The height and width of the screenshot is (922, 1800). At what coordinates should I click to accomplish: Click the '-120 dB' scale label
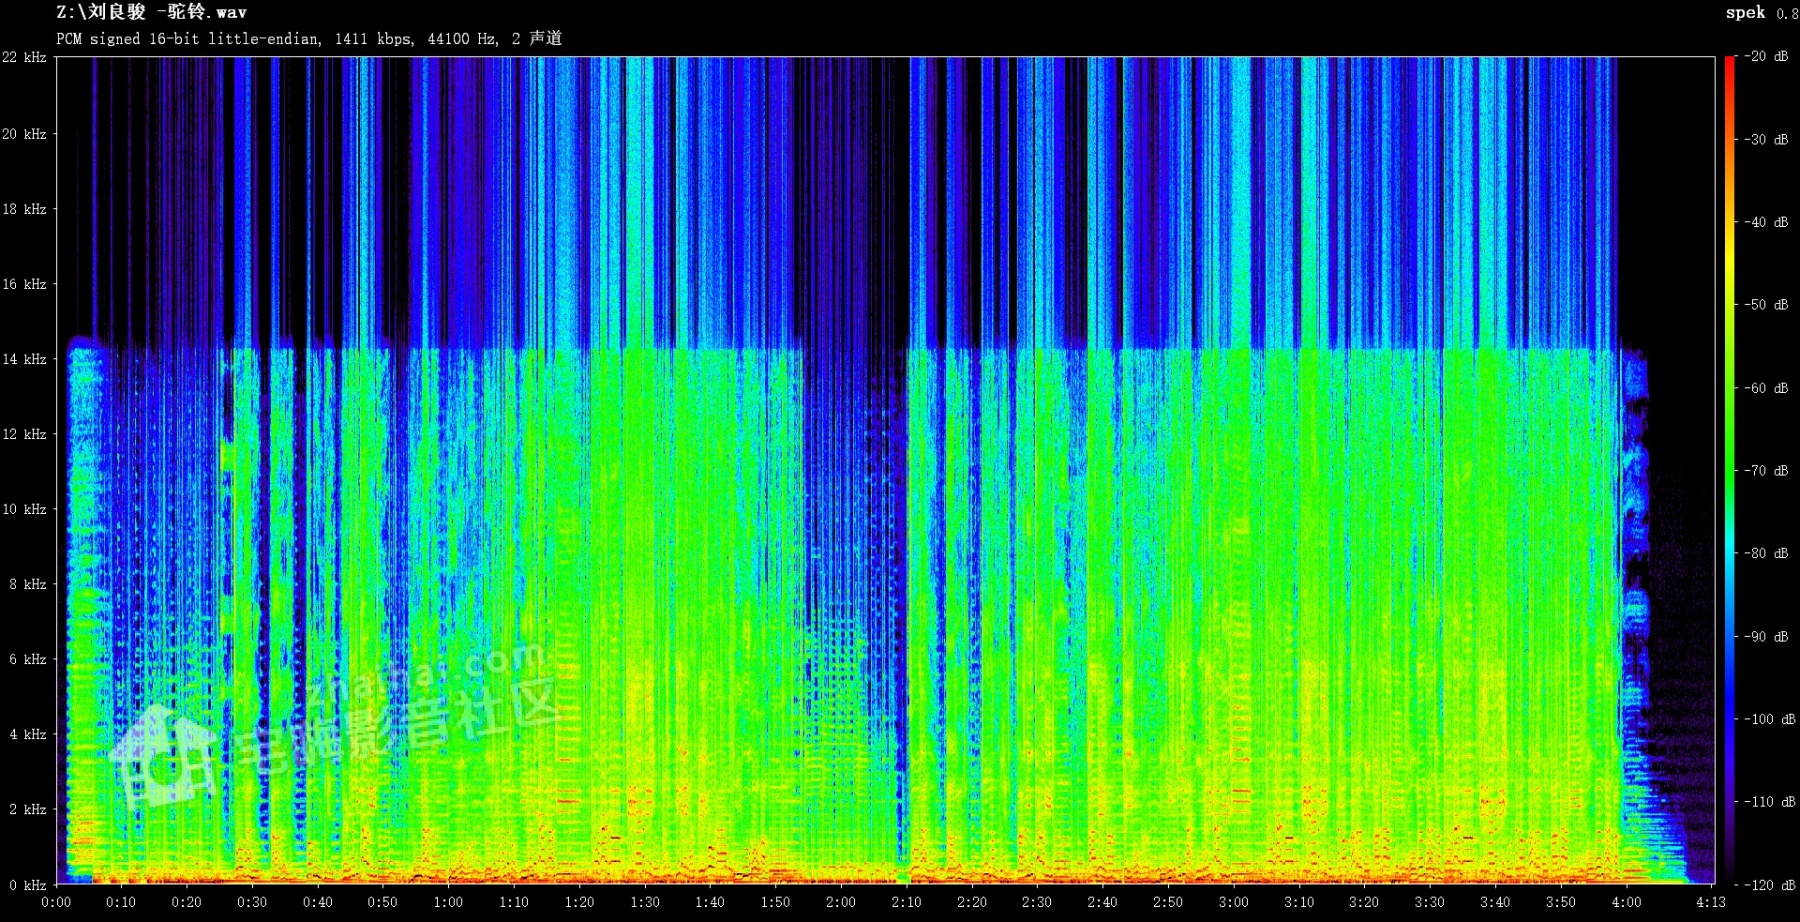point(1769,885)
